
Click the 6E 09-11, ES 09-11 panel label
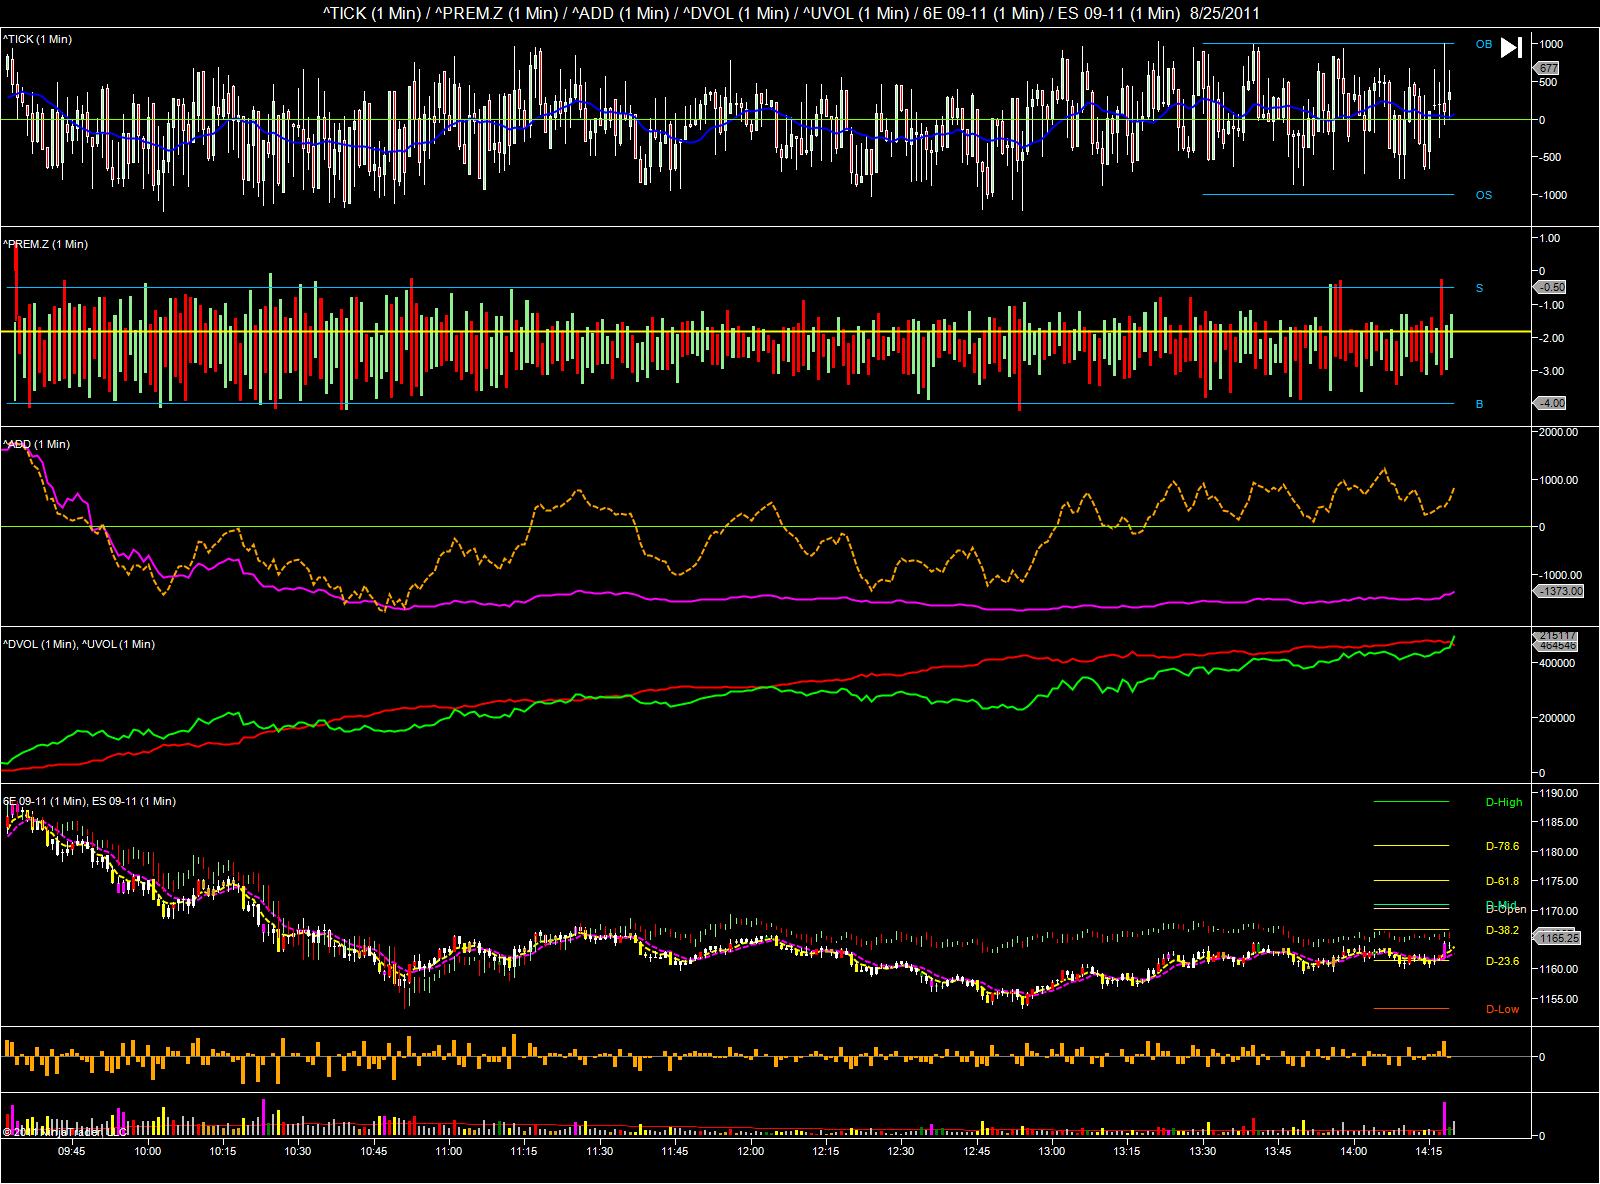[89, 801]
